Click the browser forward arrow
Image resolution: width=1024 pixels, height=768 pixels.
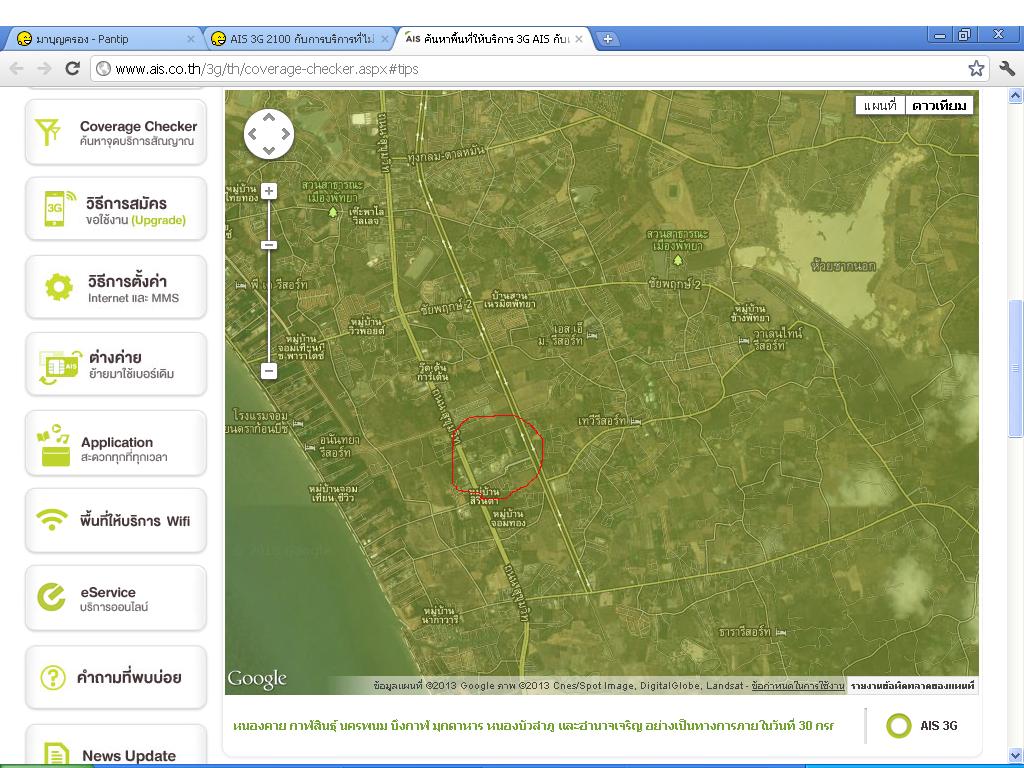[44, 69]
